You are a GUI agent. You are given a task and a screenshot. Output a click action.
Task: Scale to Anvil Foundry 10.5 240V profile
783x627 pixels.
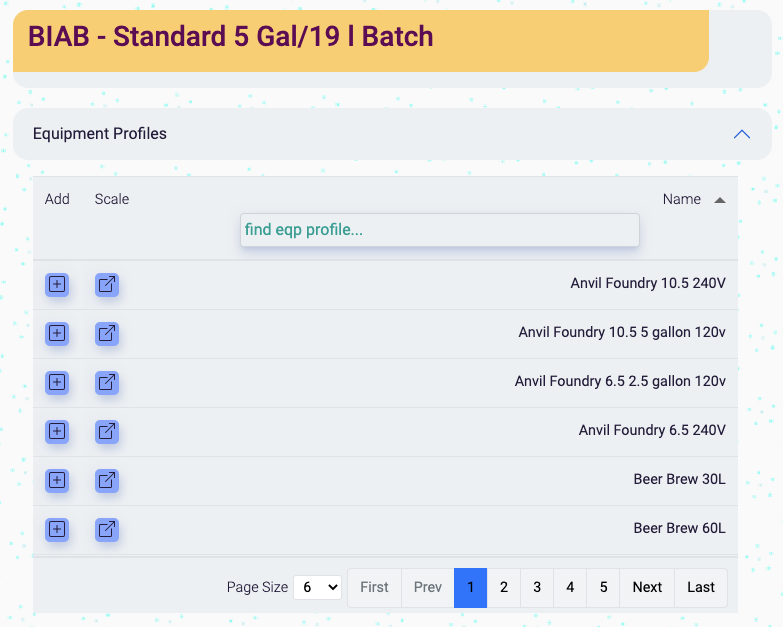coord(107,285)
